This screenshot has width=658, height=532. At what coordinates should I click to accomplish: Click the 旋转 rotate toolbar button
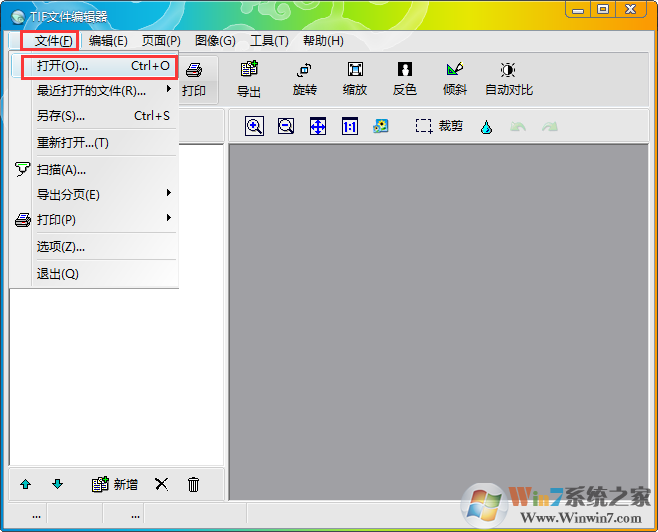click(x=304, y=79)
